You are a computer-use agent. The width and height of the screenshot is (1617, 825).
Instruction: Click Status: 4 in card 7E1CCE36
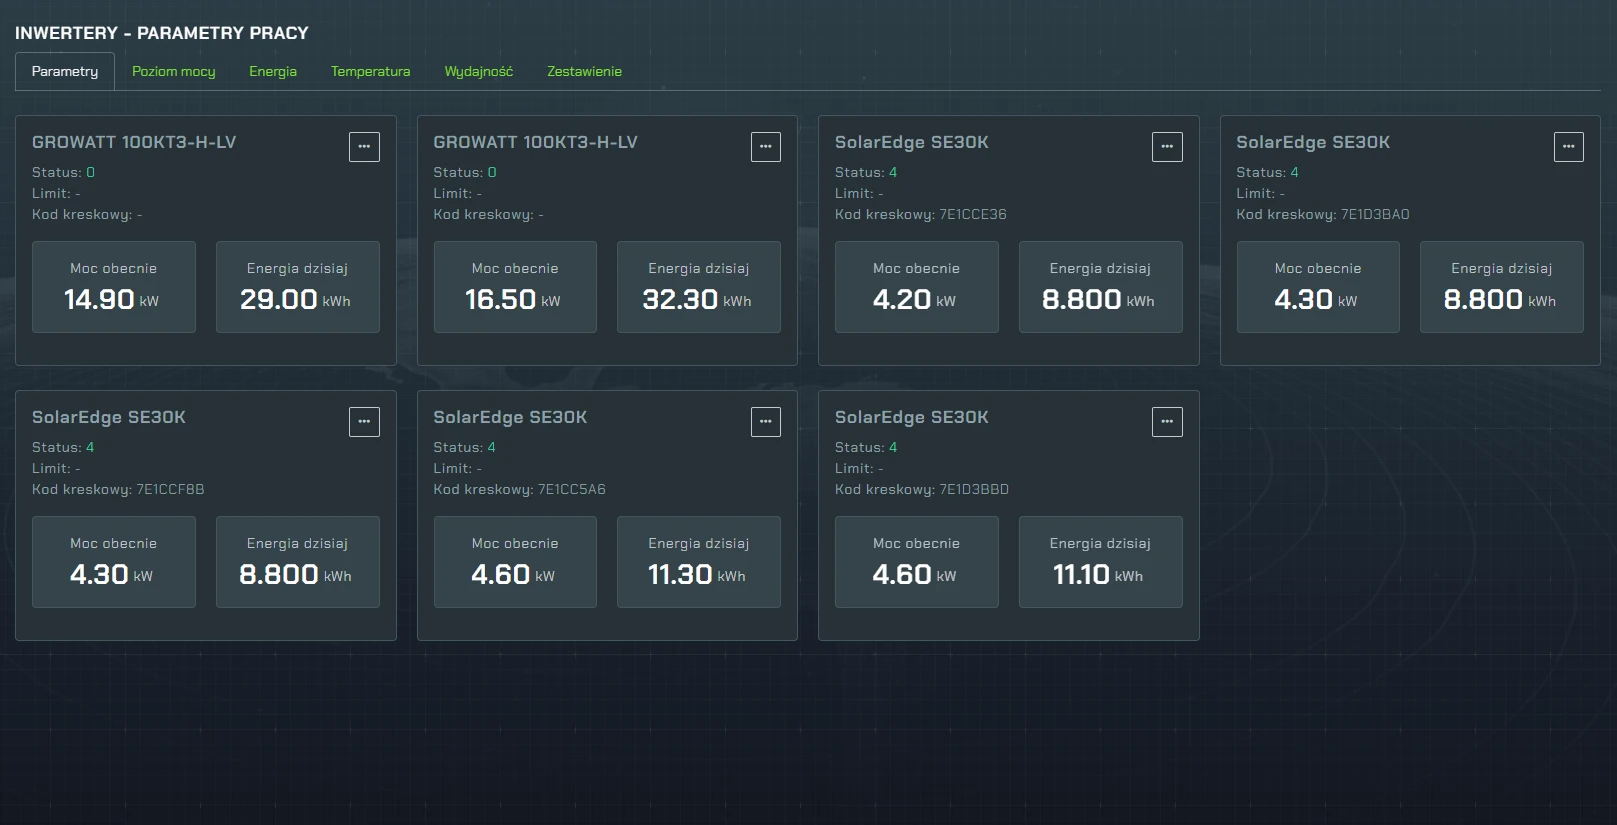pos(866,172)
